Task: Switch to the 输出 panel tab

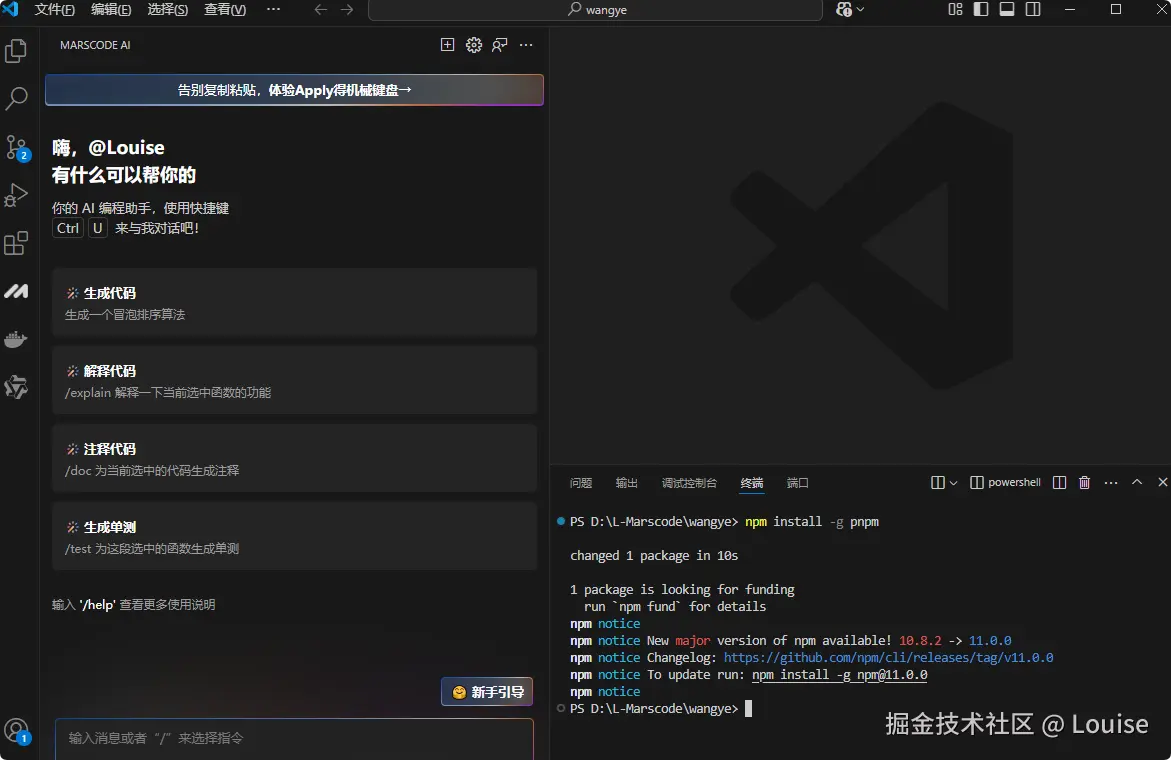Action: [x=627, y=483]
